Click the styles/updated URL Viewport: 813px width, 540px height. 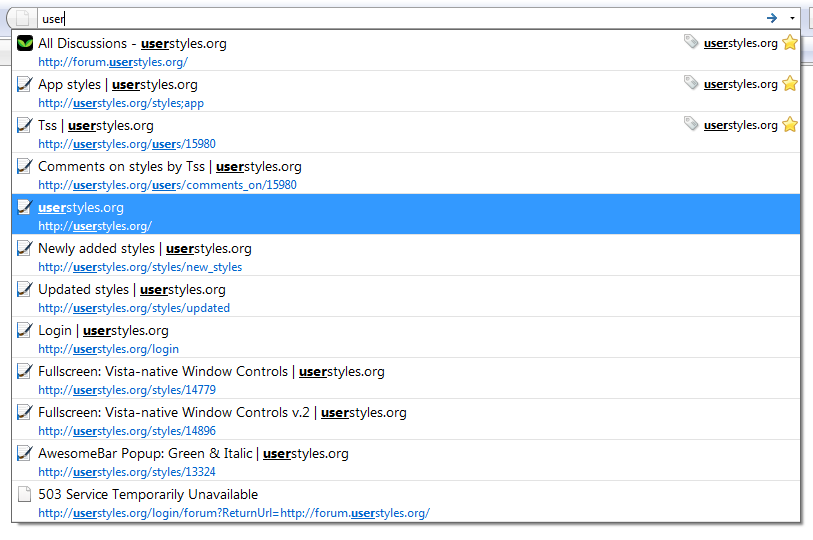tap(134, 308)
